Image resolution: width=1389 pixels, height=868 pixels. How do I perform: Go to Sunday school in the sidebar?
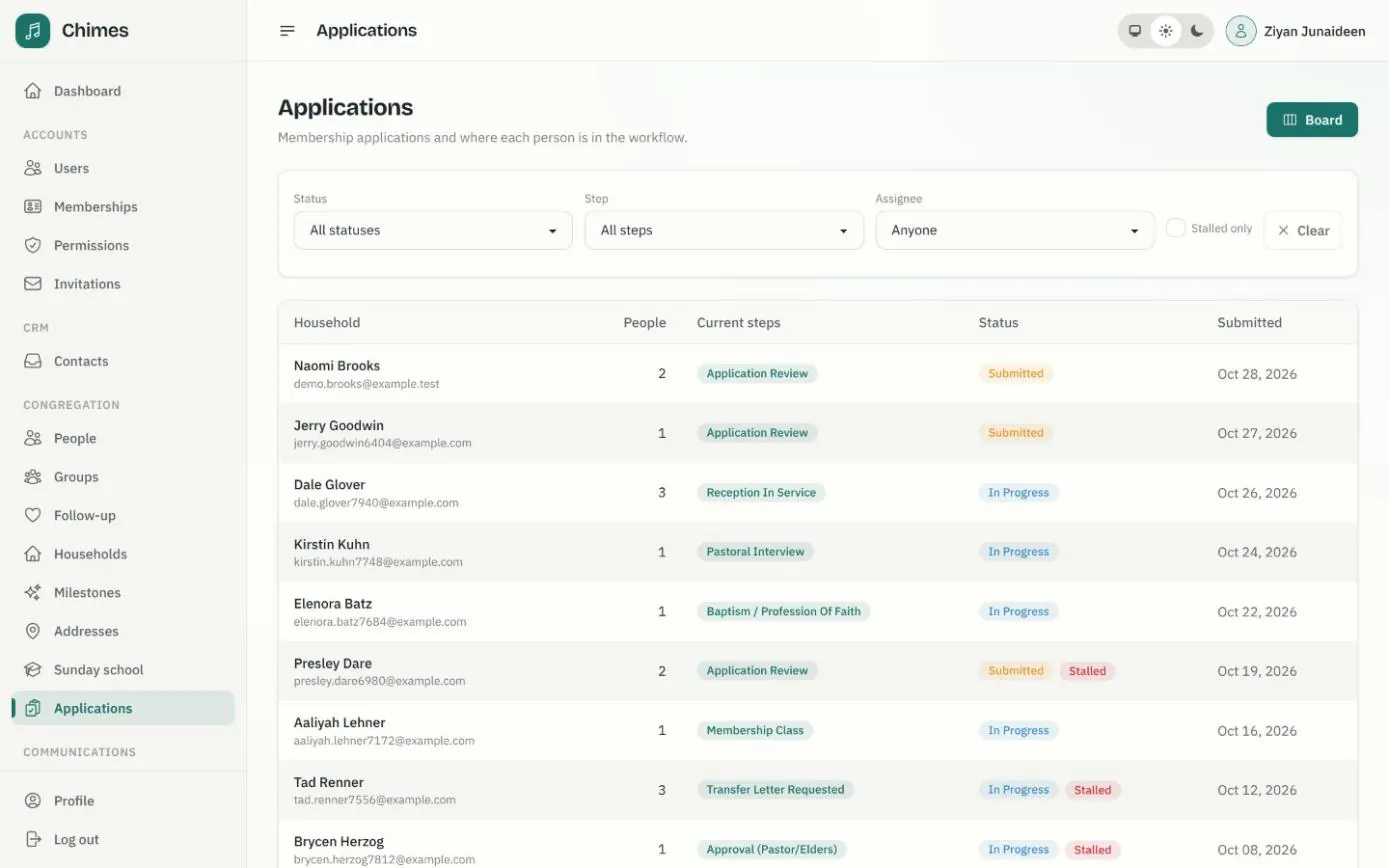123,670
